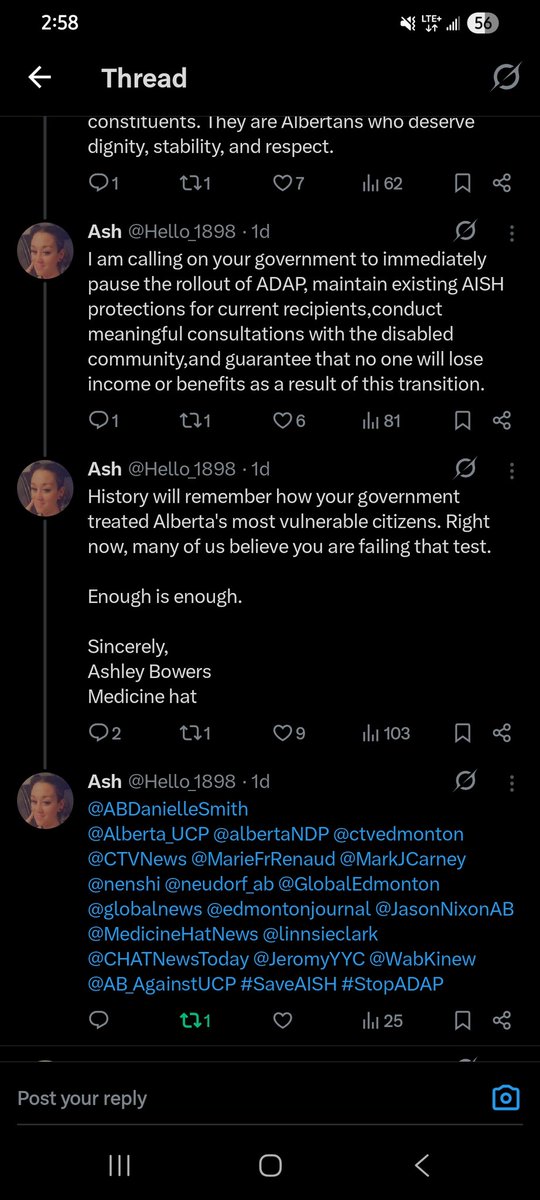Open the camera icon in the reply bar
Viewport: 540px width, 1200px height.
click(506, 1098)
